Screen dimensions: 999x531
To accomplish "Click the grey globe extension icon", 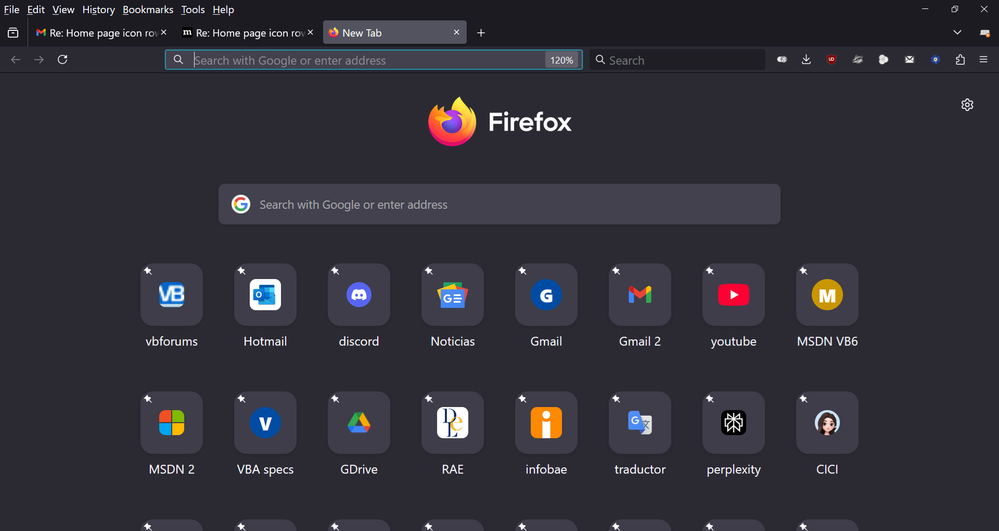I will click(858, 59).
